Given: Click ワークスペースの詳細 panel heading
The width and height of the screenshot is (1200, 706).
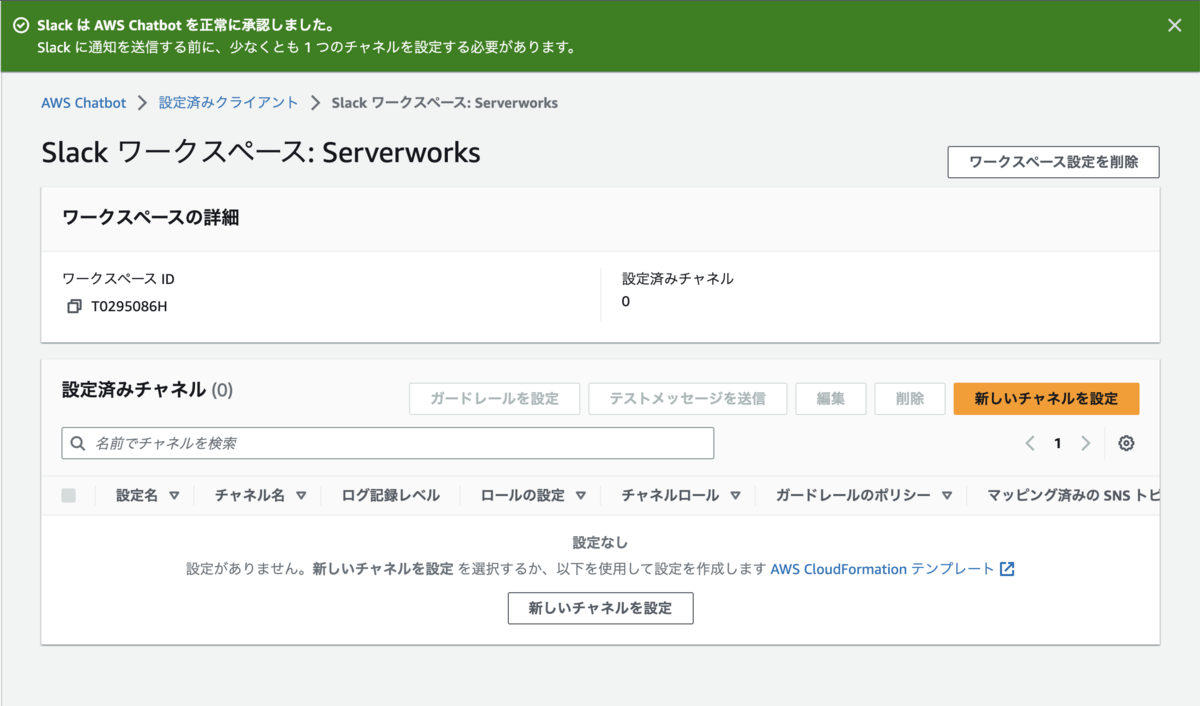Looking at the screenshot, I should coord(150,217).
